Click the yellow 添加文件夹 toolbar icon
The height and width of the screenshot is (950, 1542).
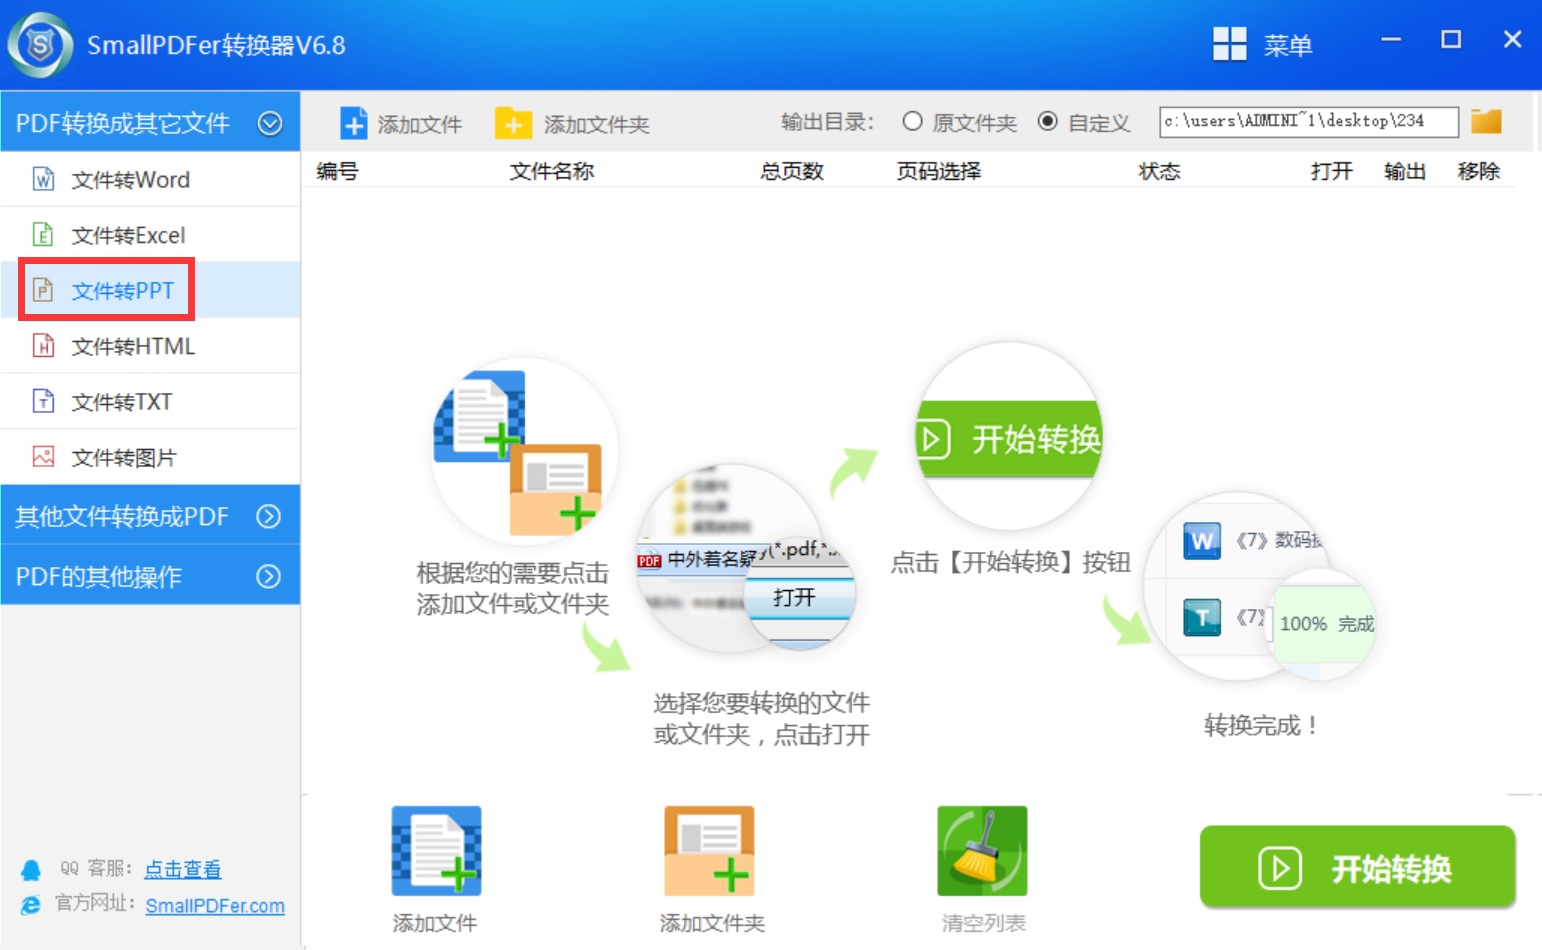(x=513, y=123)
